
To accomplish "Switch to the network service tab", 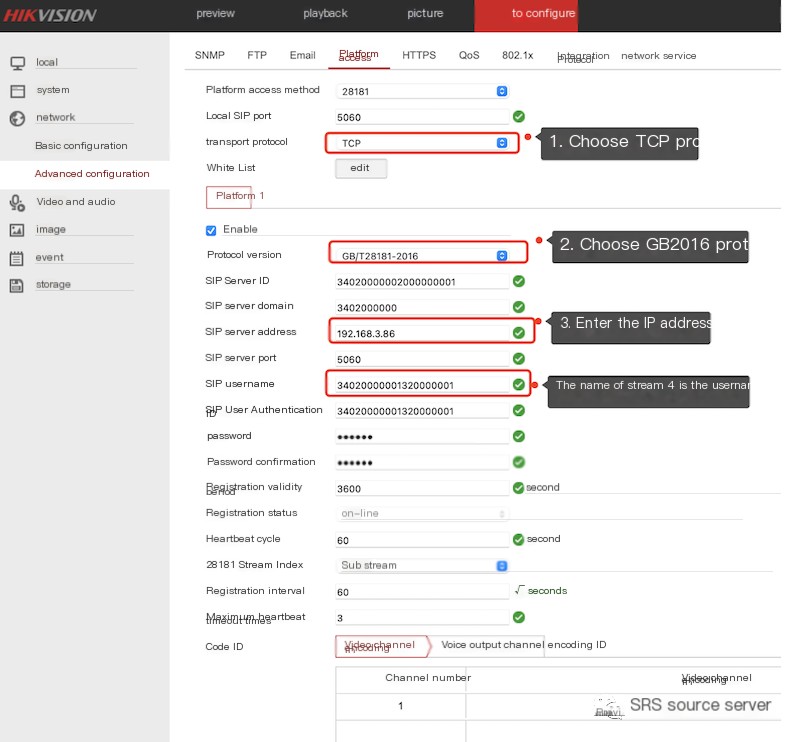I will click(658, 56).
